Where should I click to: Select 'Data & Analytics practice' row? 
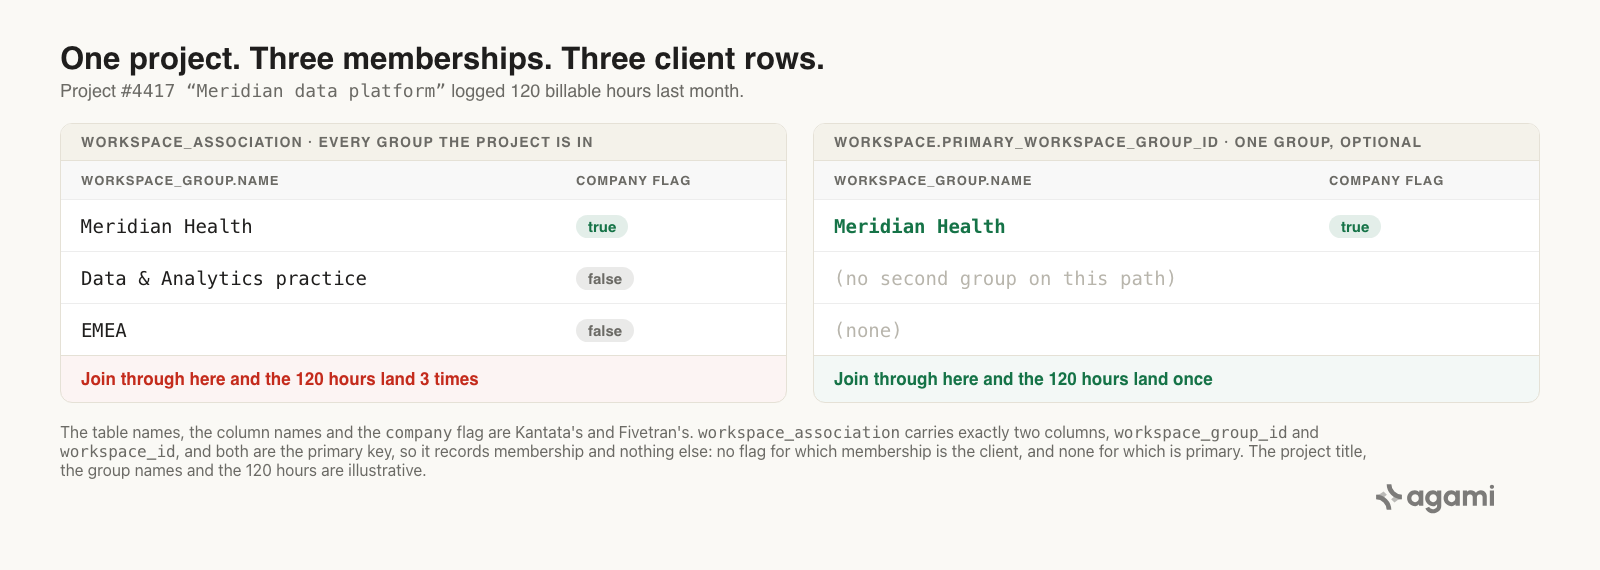point(424,278)
